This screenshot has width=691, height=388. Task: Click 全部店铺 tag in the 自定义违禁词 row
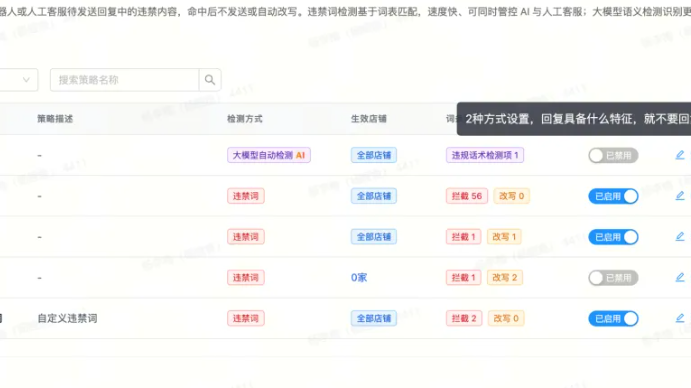pyautogui.click(x=374, y=318)
